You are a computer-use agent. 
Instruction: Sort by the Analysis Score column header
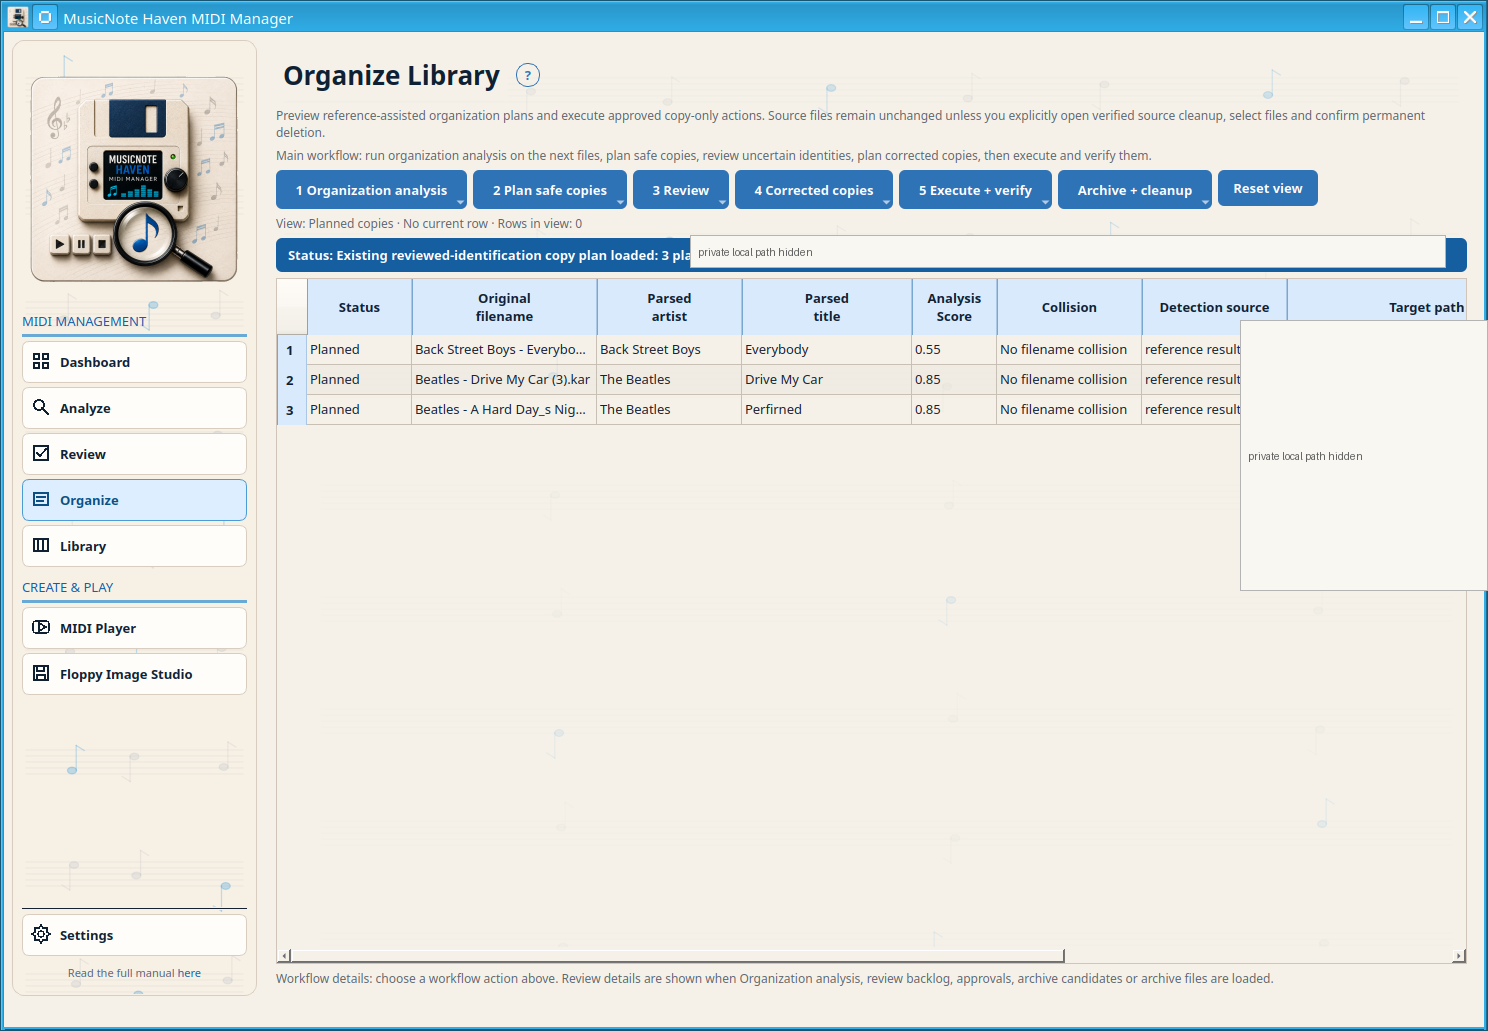954,307
